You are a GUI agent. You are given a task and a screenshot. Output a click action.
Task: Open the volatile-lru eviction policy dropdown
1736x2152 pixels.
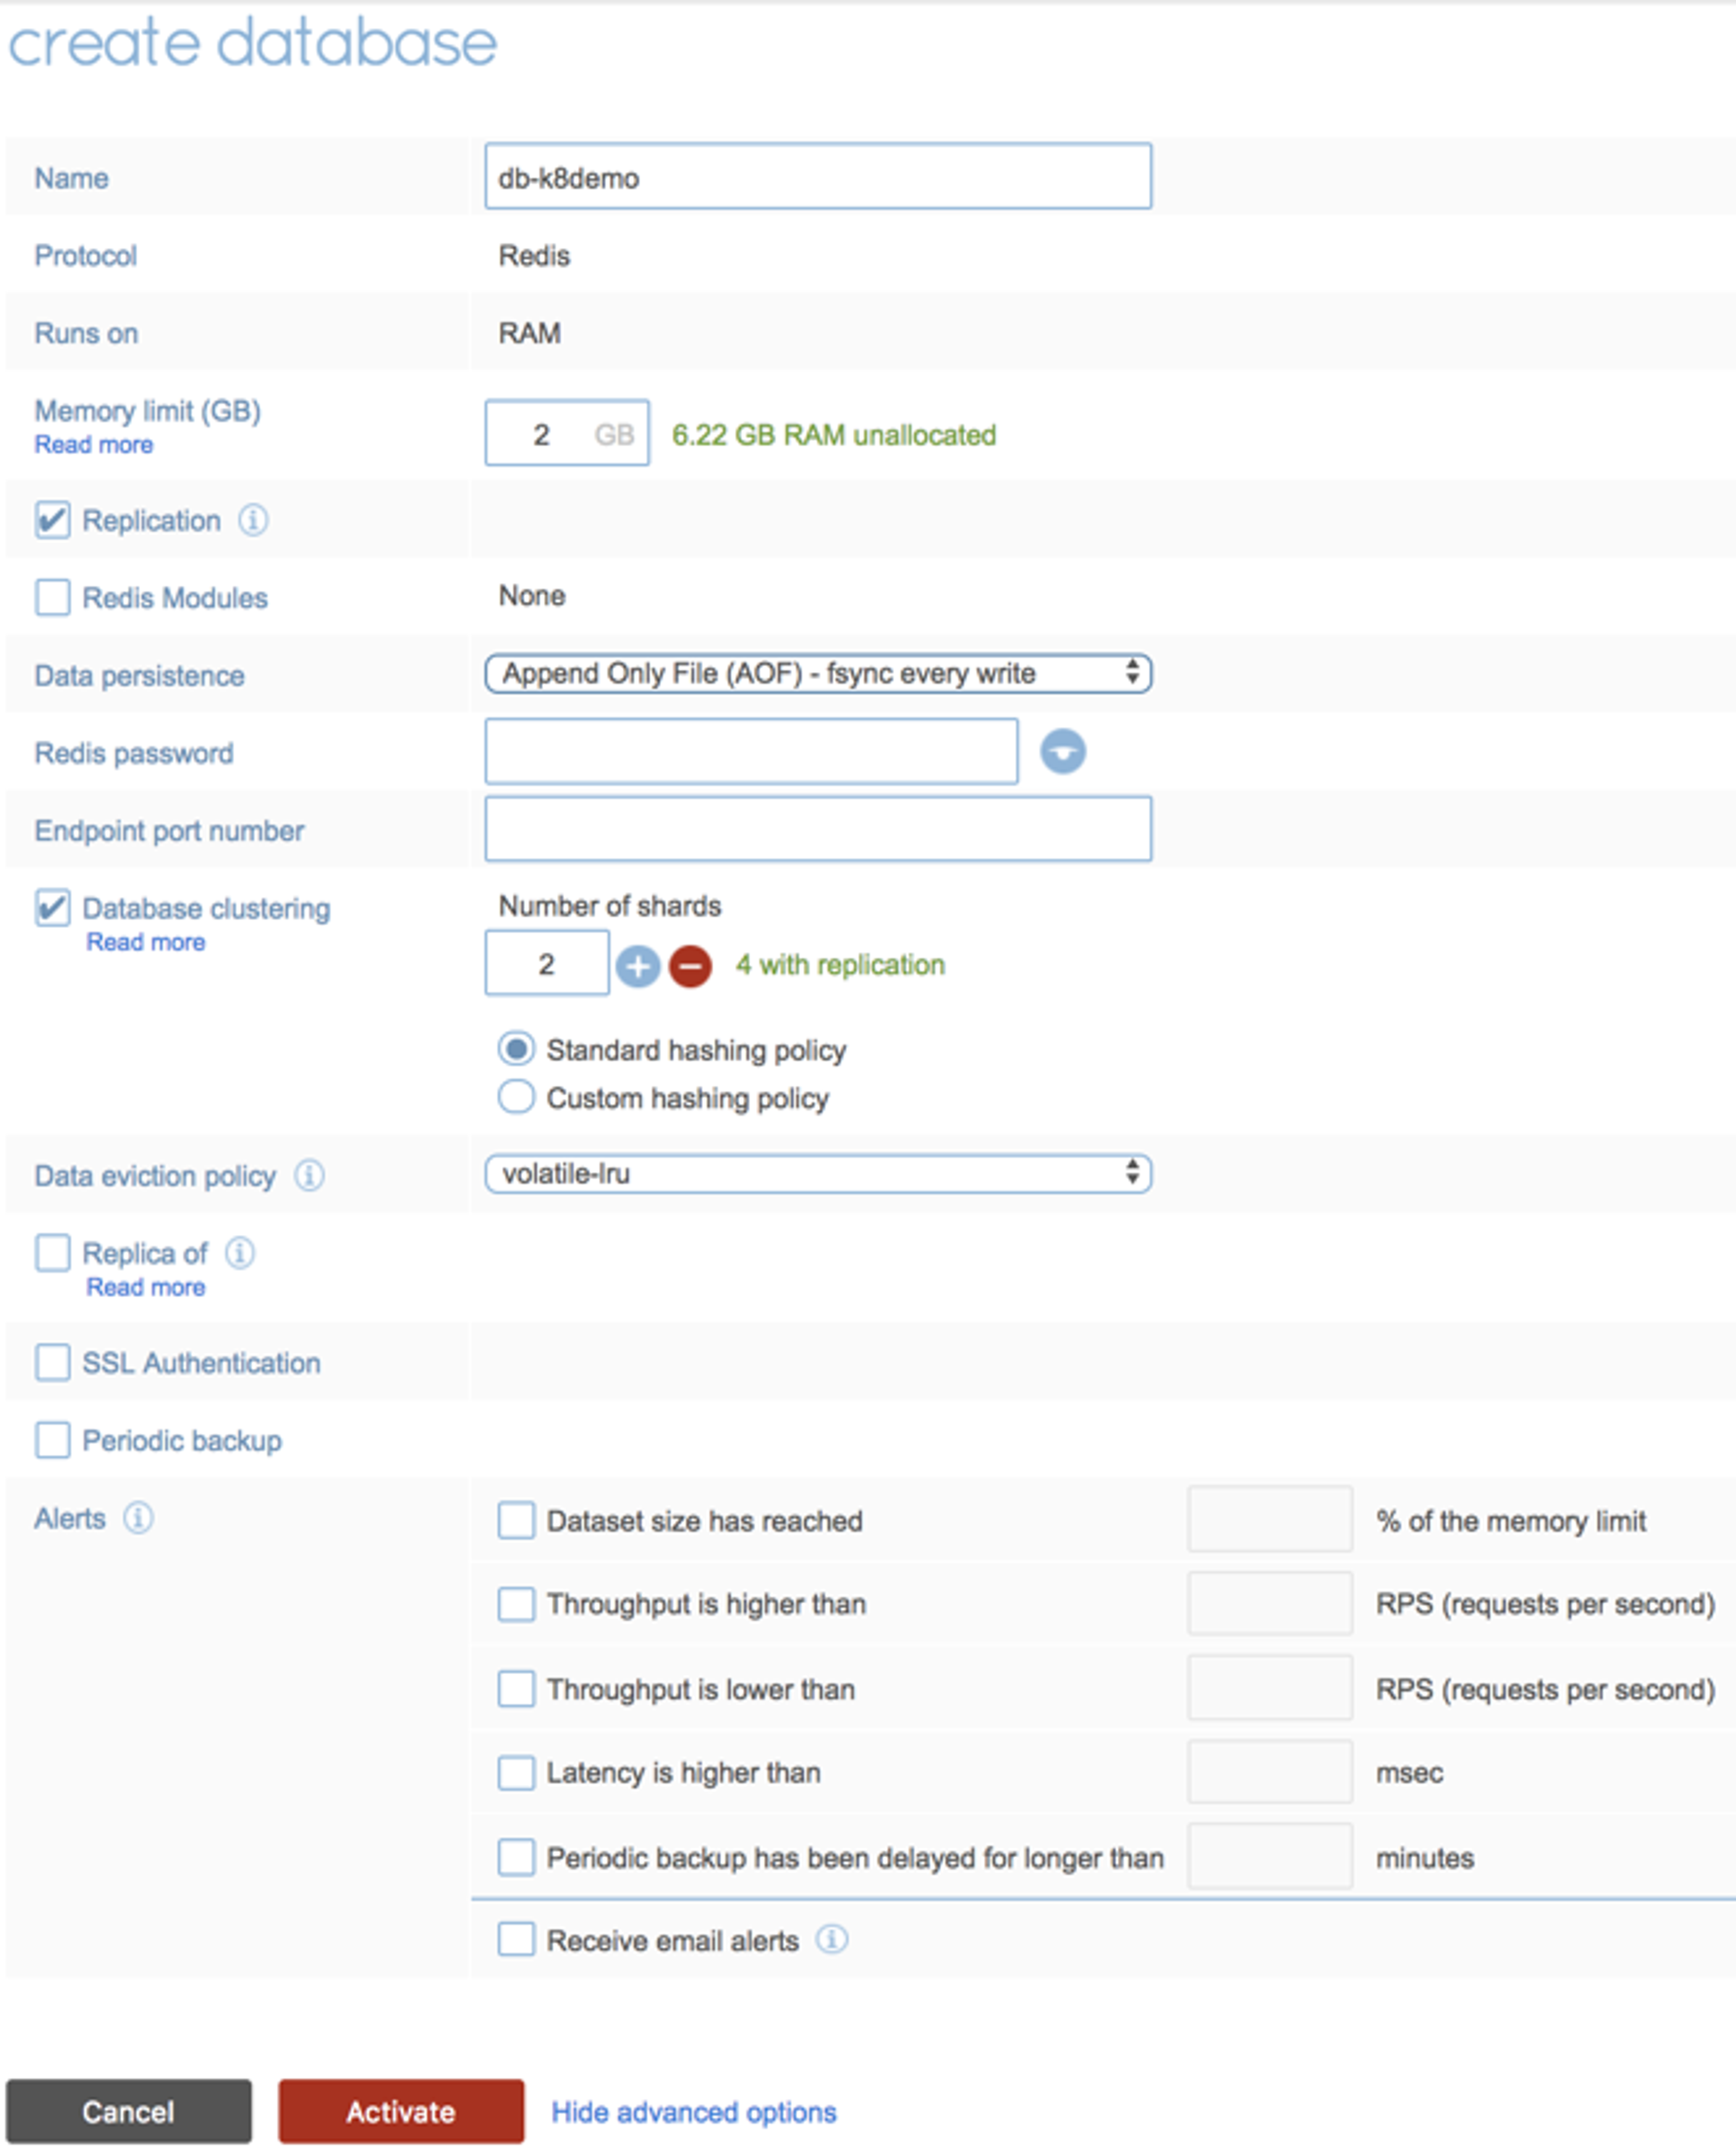point(817,1174)
